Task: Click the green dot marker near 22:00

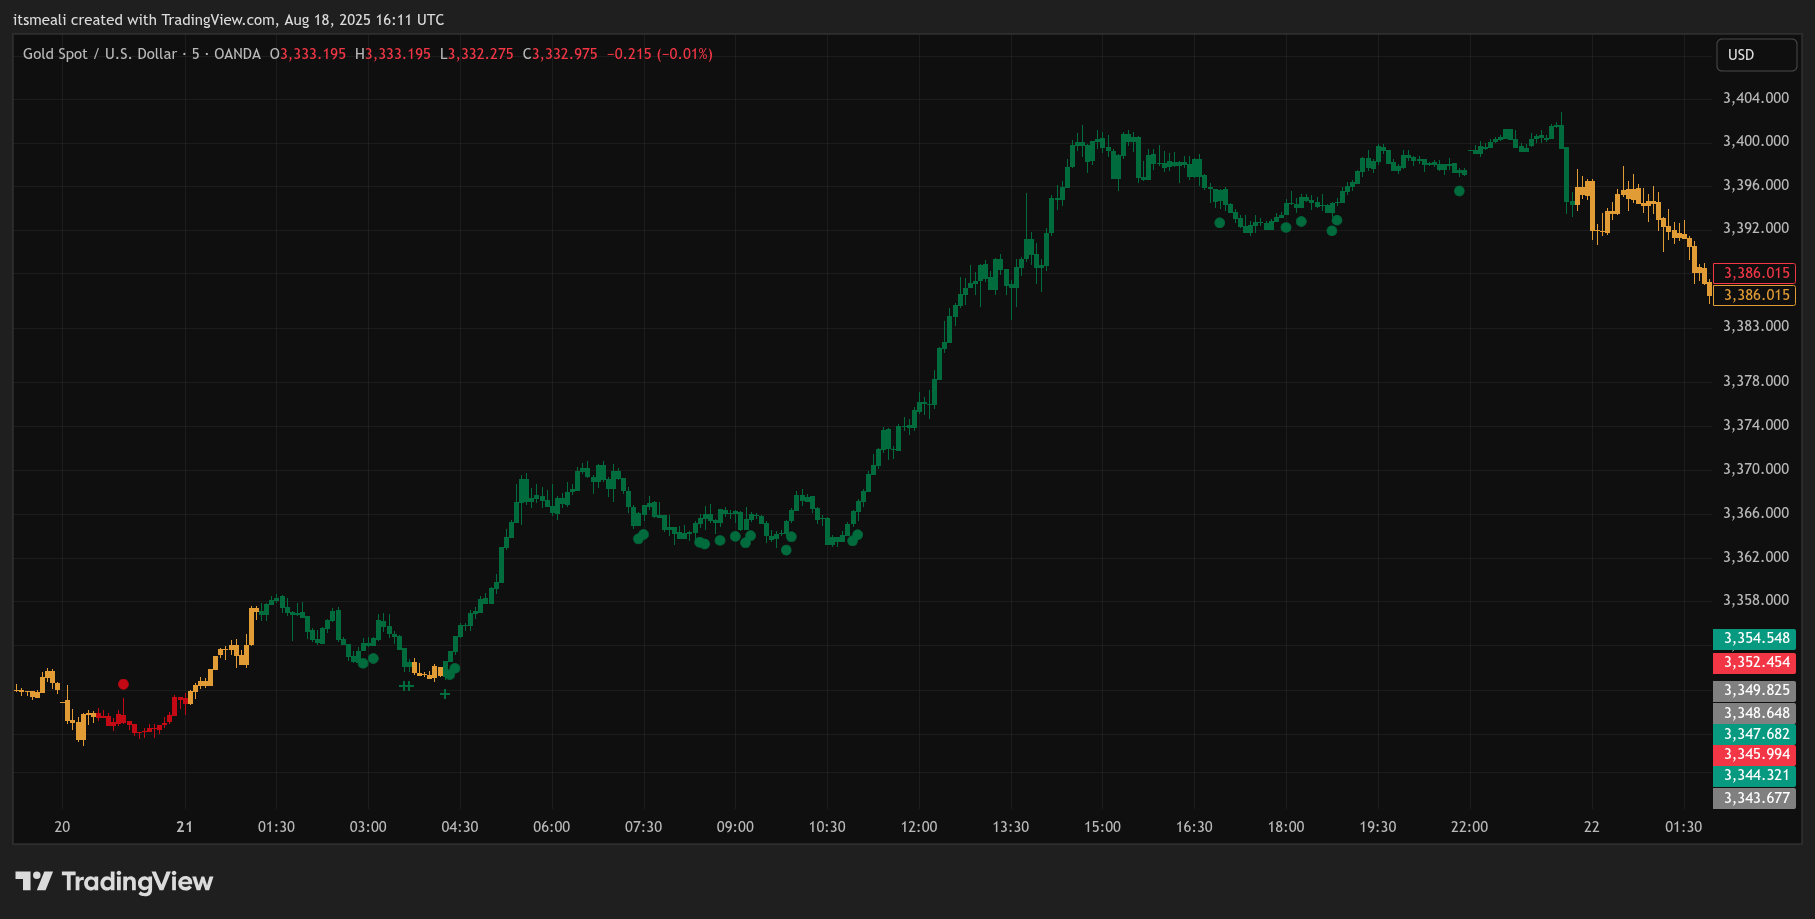Action: tap(1459, 191)
